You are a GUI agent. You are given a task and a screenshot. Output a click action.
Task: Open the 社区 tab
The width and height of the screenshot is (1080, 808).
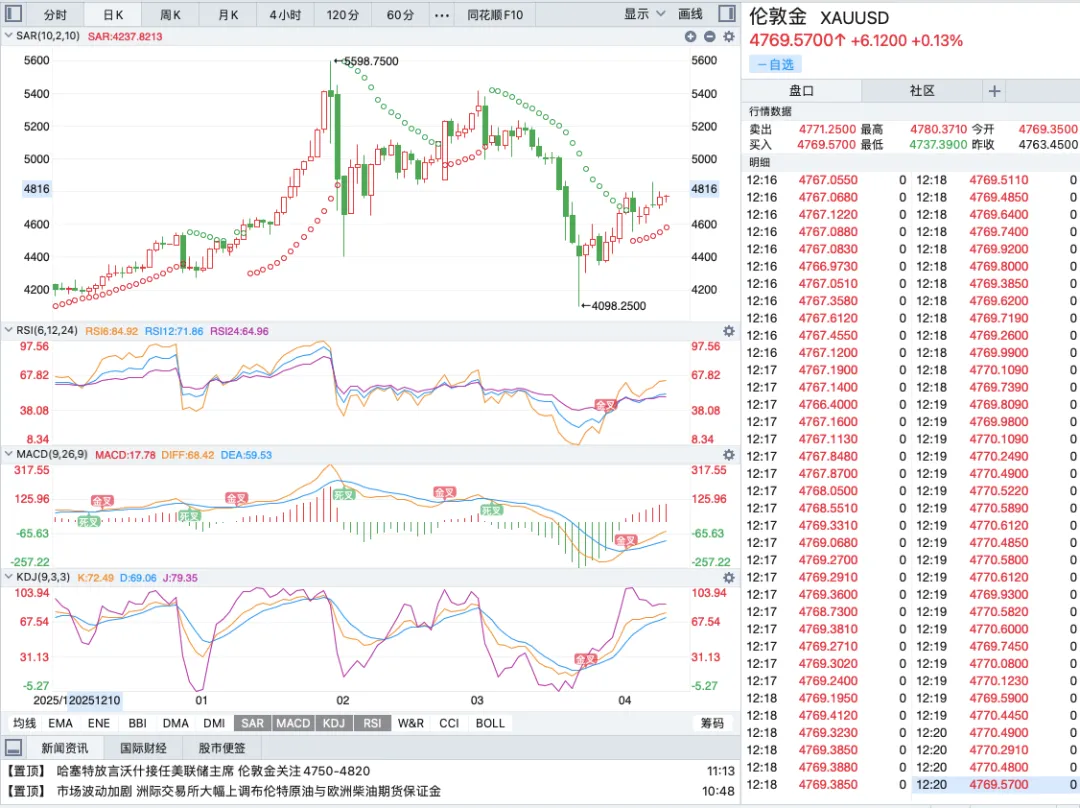(921, 91)
